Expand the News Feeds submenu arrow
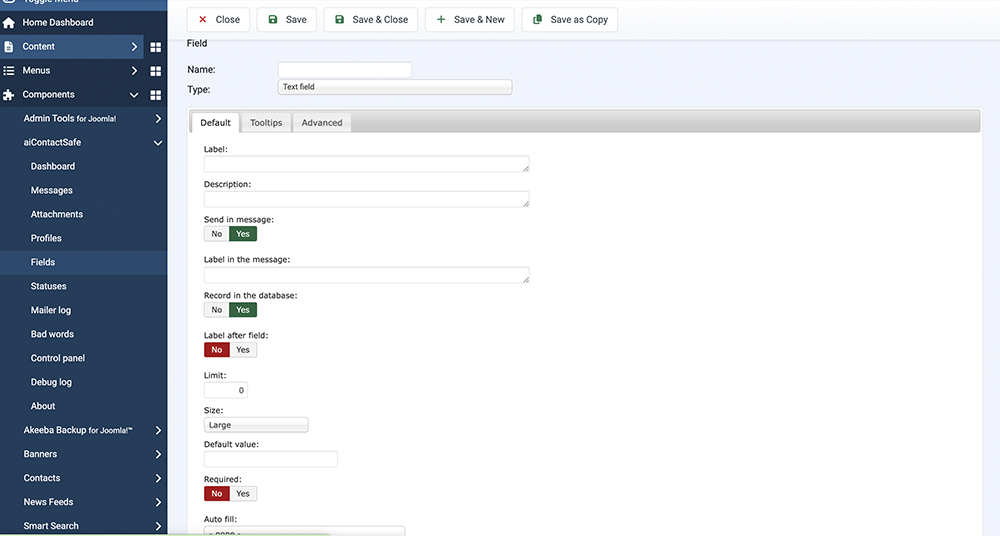This screenshot has height=536, width=1000. click(158, 502)
